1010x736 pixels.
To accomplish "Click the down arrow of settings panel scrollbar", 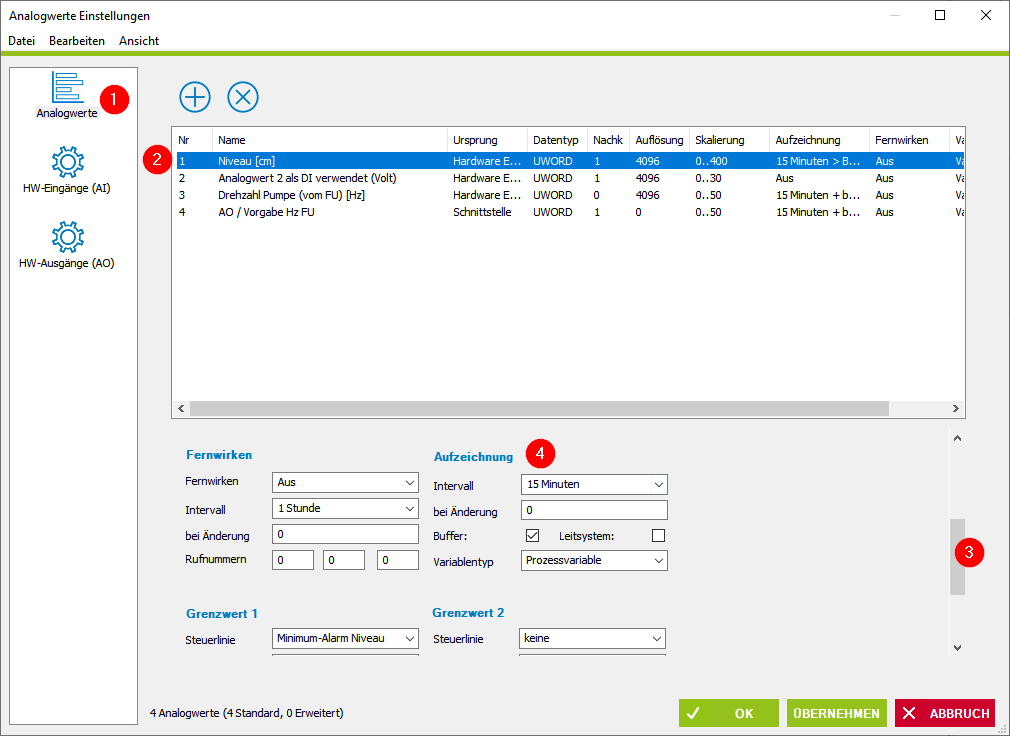I will pyautogui.click(x=957, y=648).
